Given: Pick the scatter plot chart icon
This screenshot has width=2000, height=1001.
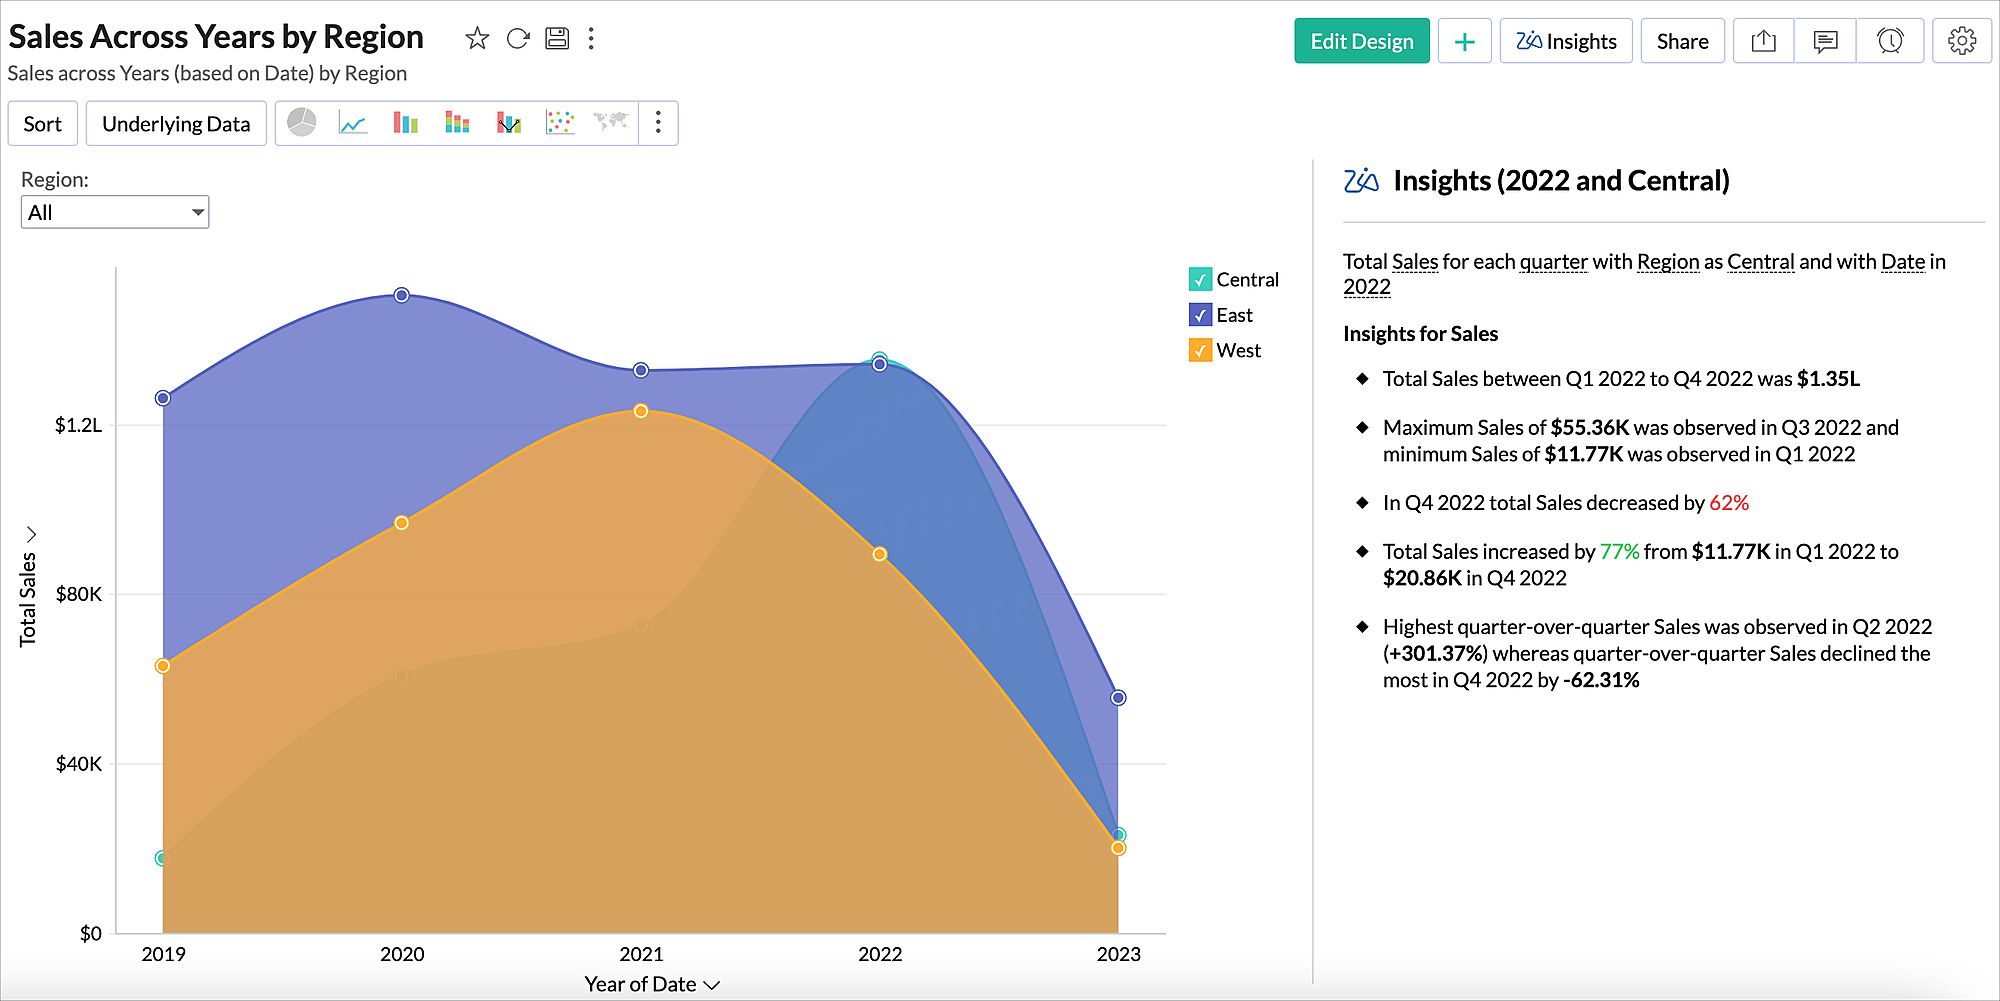Looking at the screenshot, I should 560,123.
